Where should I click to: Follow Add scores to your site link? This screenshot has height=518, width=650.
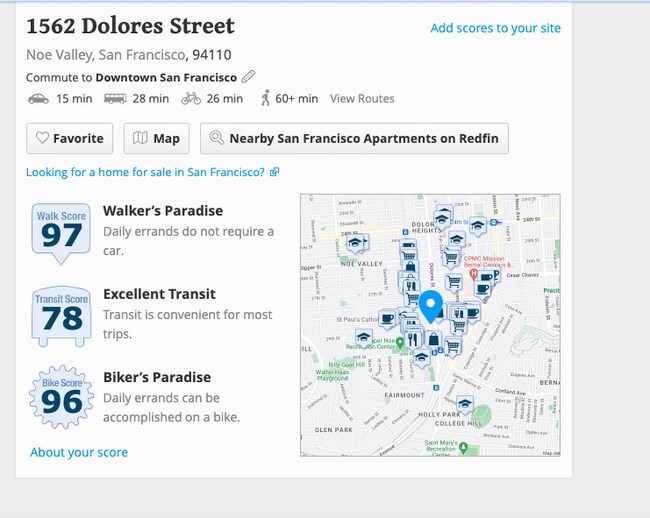[x=495, y=28]
